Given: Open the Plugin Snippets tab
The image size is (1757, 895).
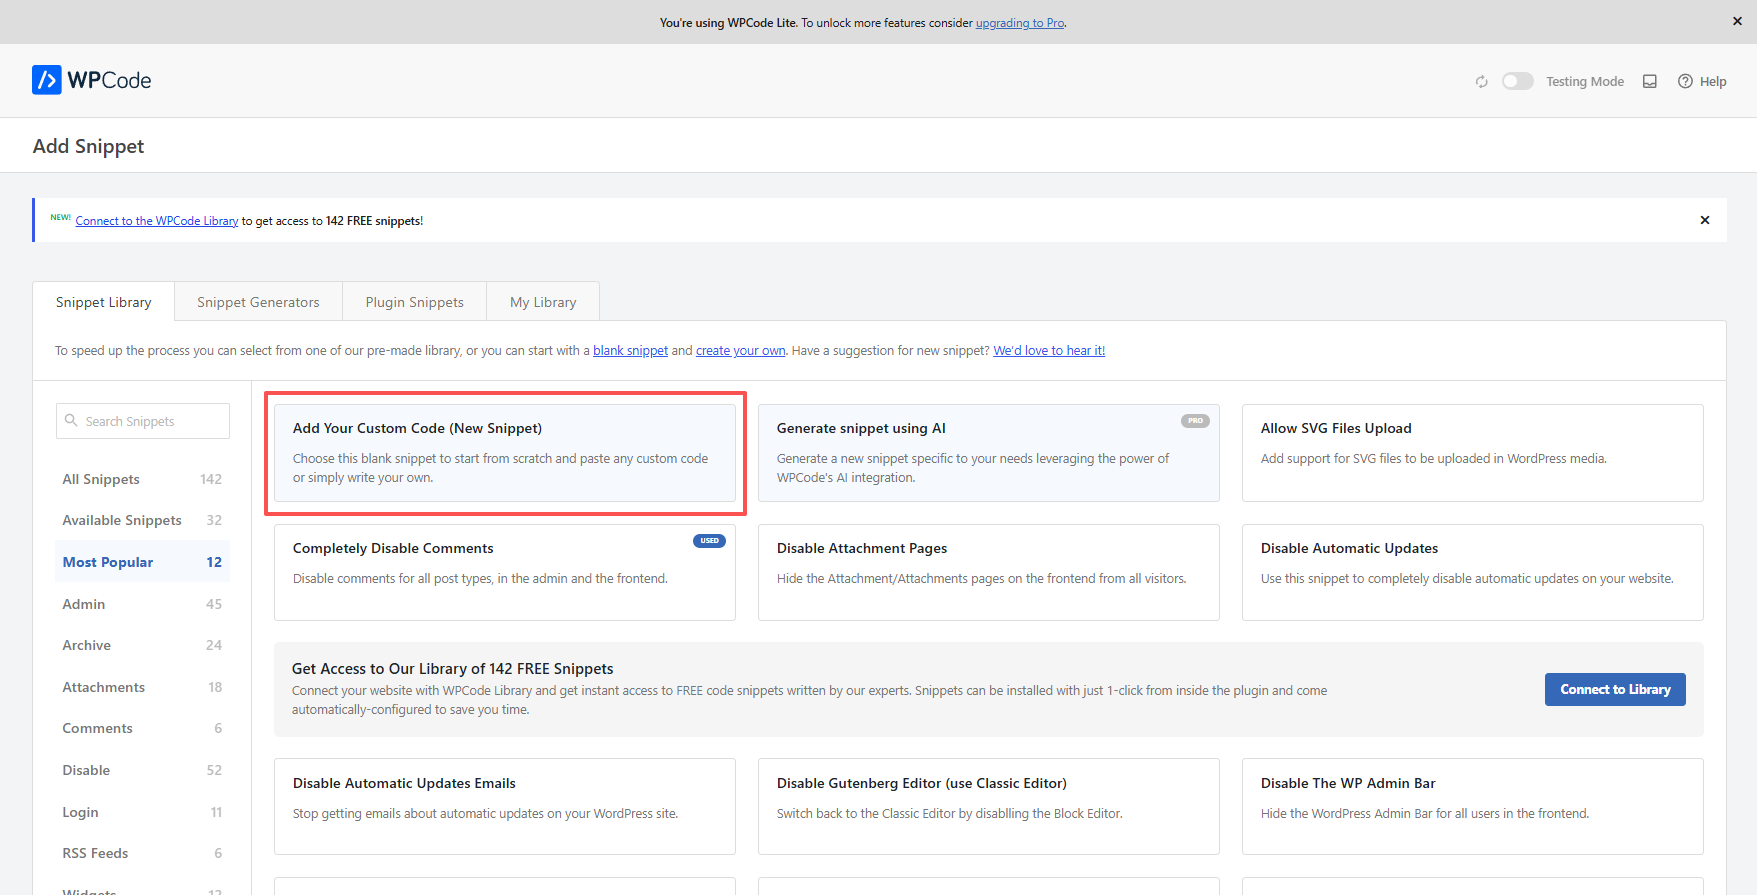Looking at the screenshot, I should tap(415, 302).
